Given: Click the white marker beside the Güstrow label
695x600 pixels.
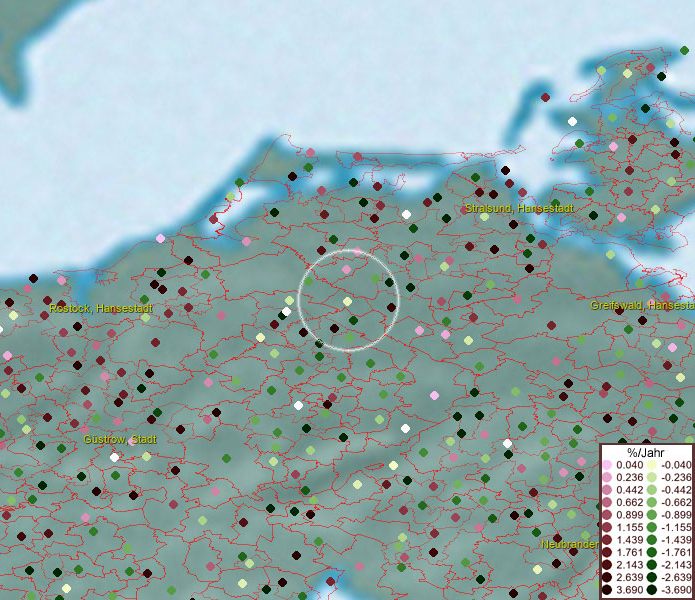Looking at the screenshot, I should [114, 457].
